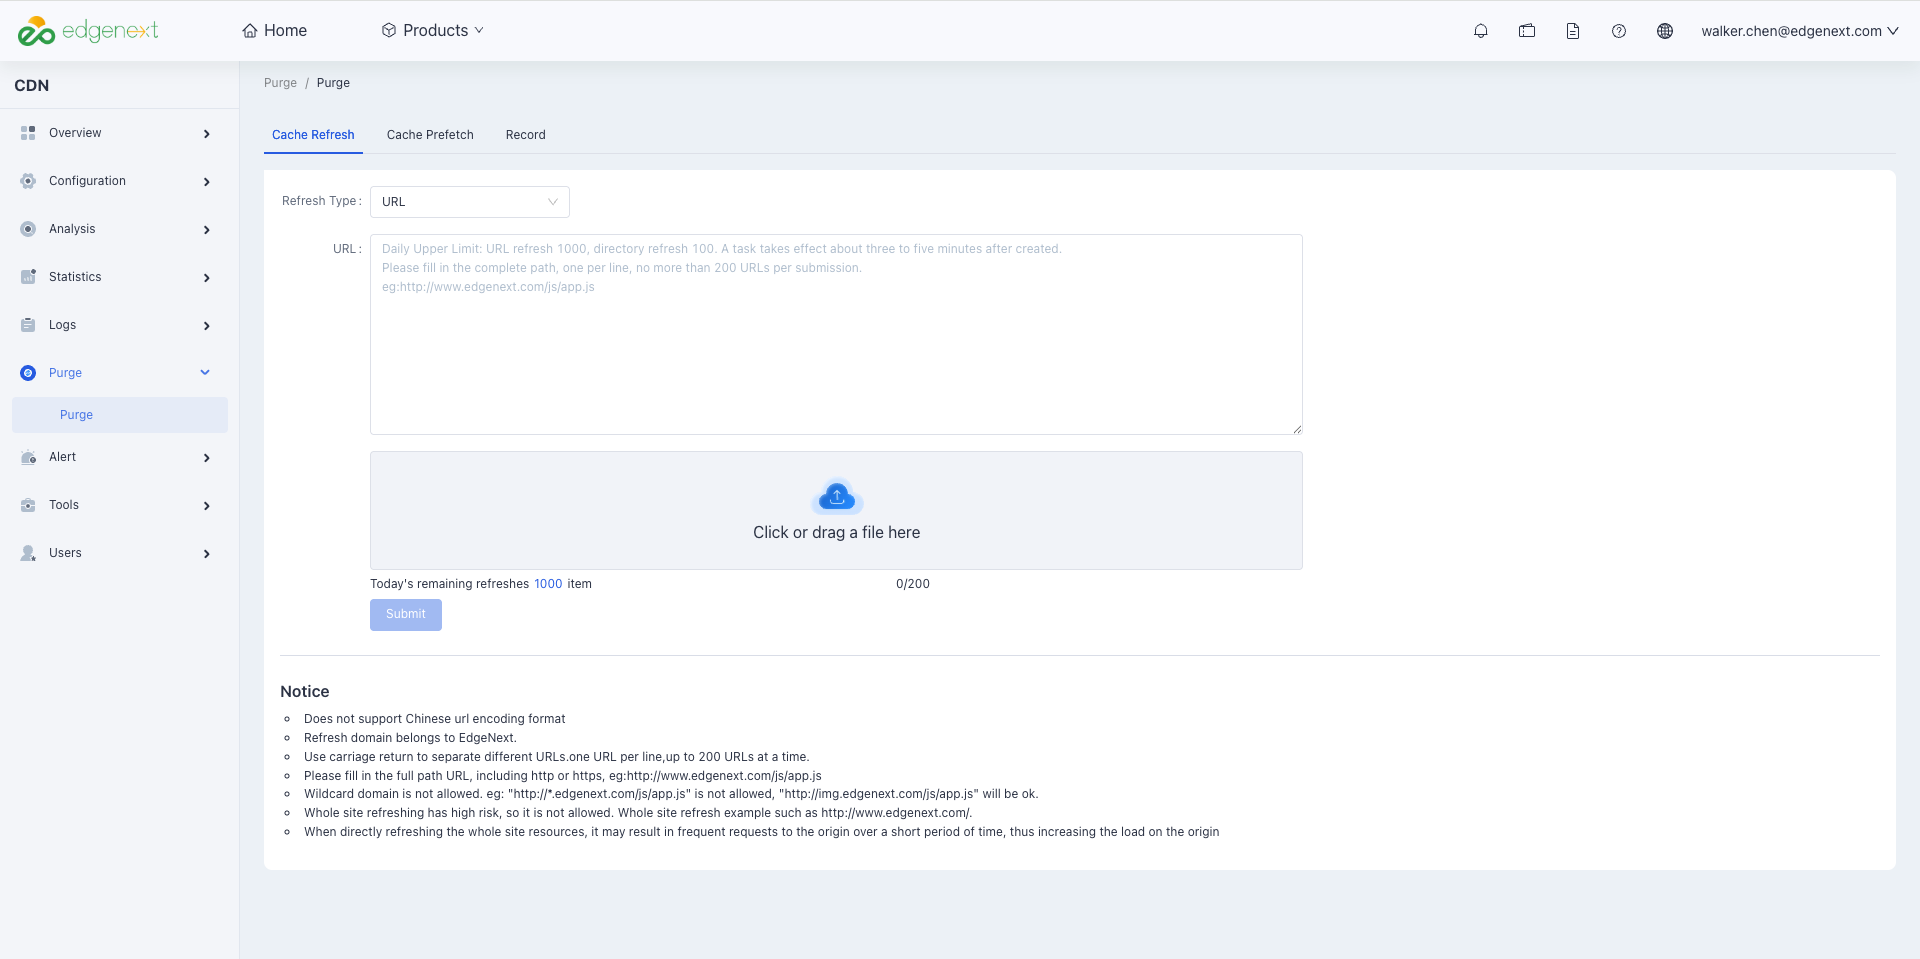This screenshot has height=959, width=1920.
Task: Open the Refresh Type URL dropdown
Action: pos(470,202)
